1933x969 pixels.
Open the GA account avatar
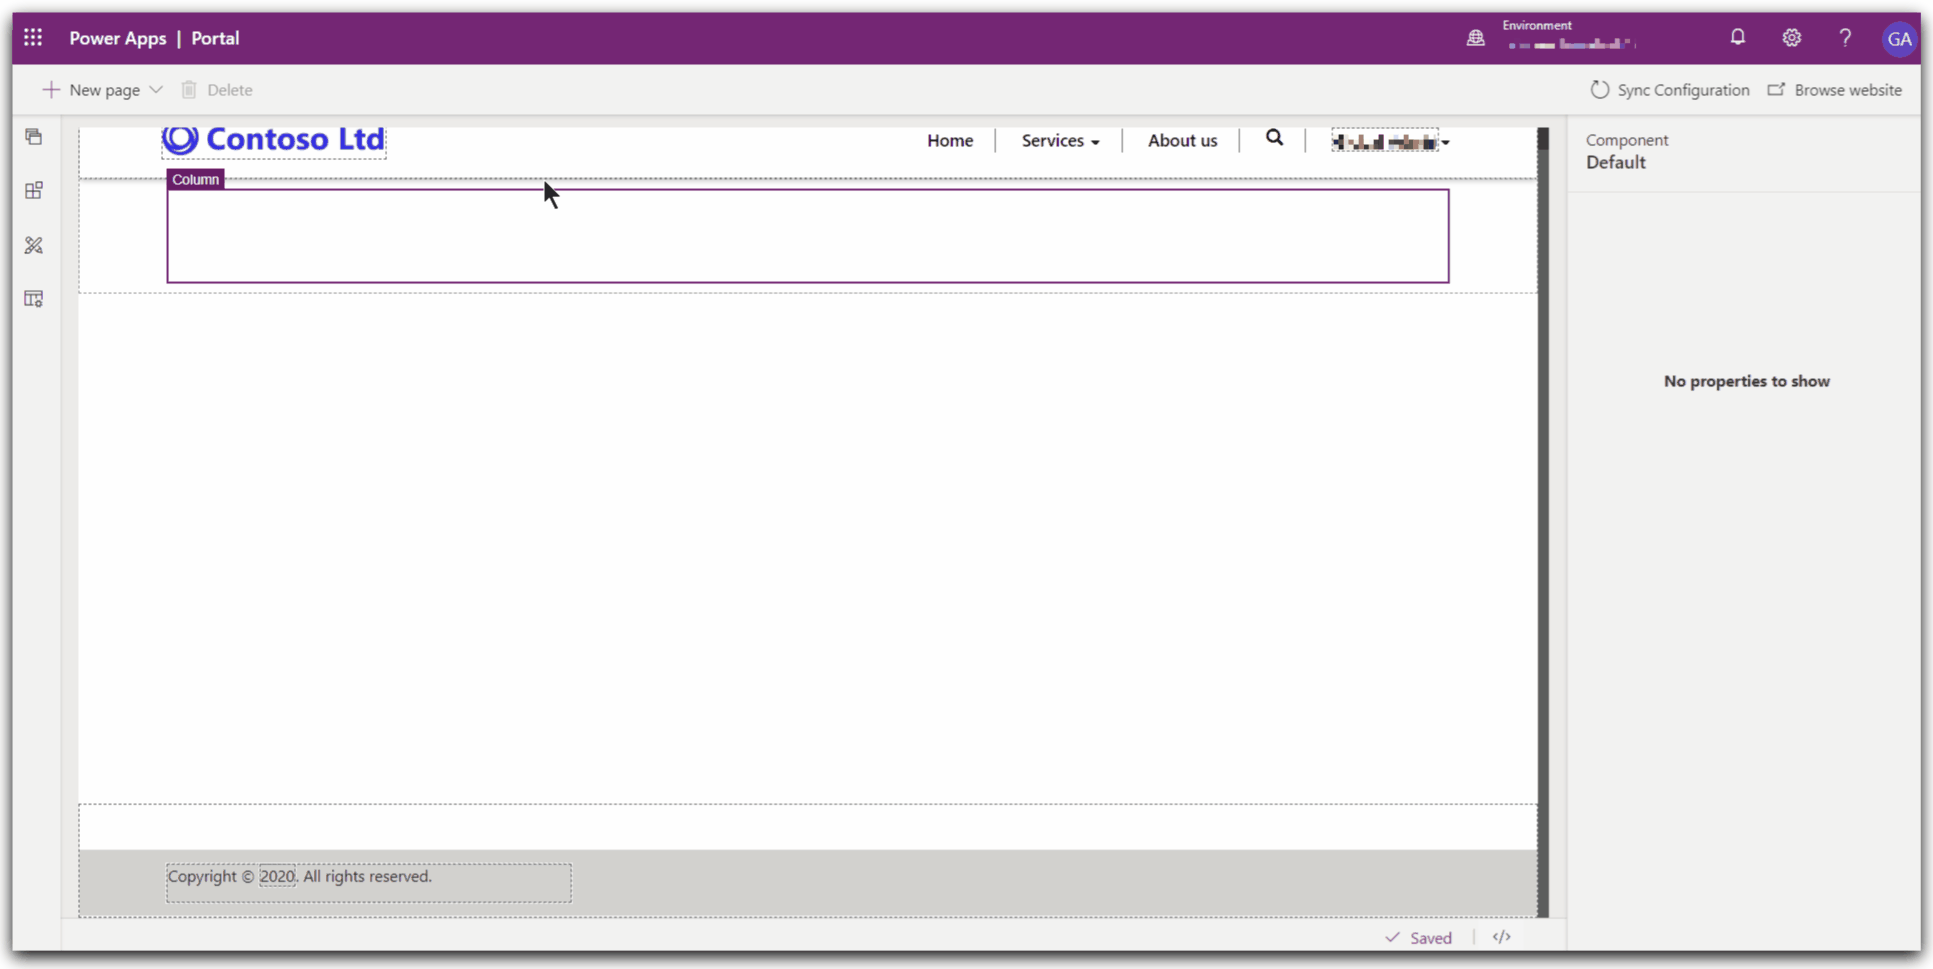coord(1899,39)
